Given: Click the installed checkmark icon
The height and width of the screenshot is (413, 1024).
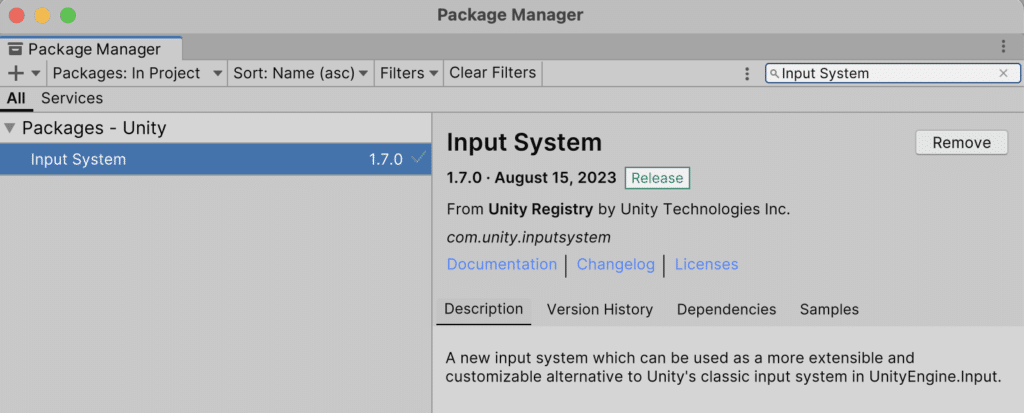Looking at the screenshot, I should coord(418,159).
